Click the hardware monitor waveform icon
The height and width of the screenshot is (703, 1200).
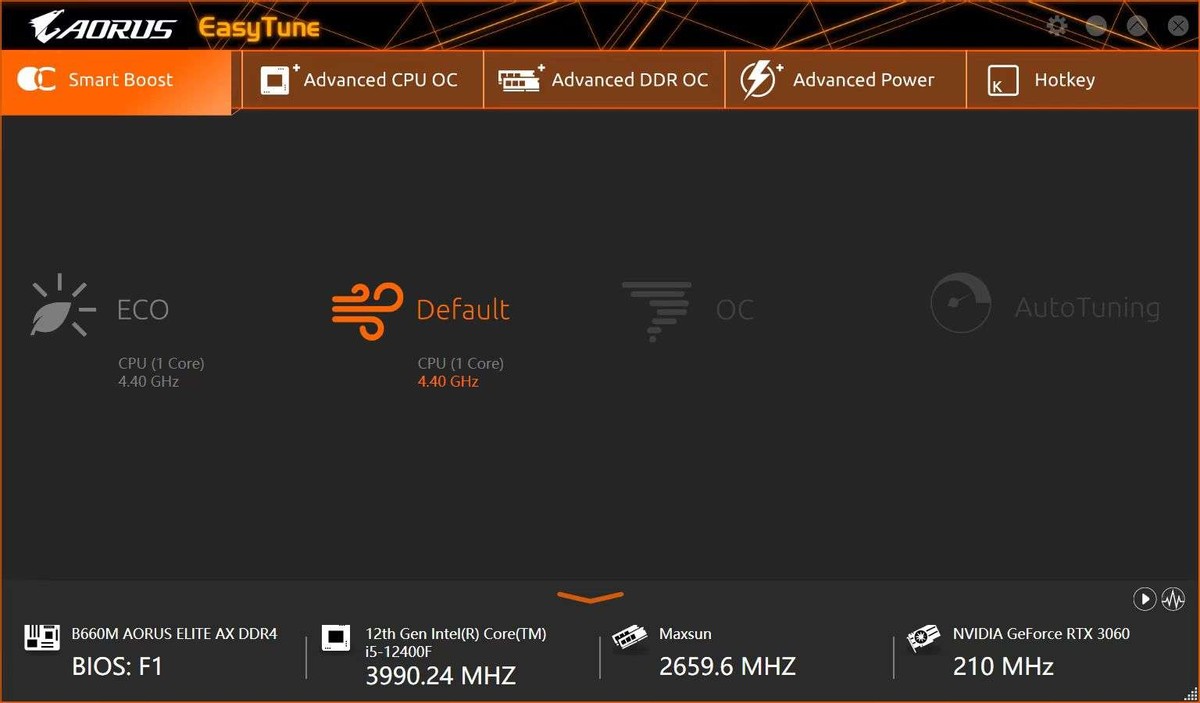pyautogui.click(x=1173, y=599)
